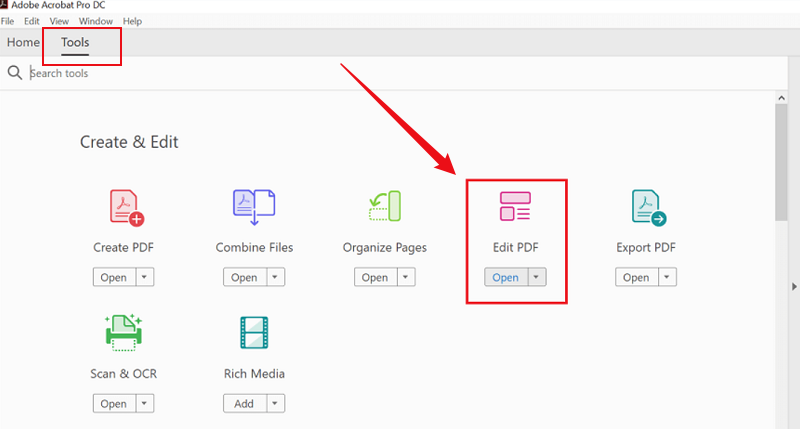The height and width of the screenshot is (429, 800).
Task: Show the collapsed right-hand pane arrow
Action: (x=794, y=287)
